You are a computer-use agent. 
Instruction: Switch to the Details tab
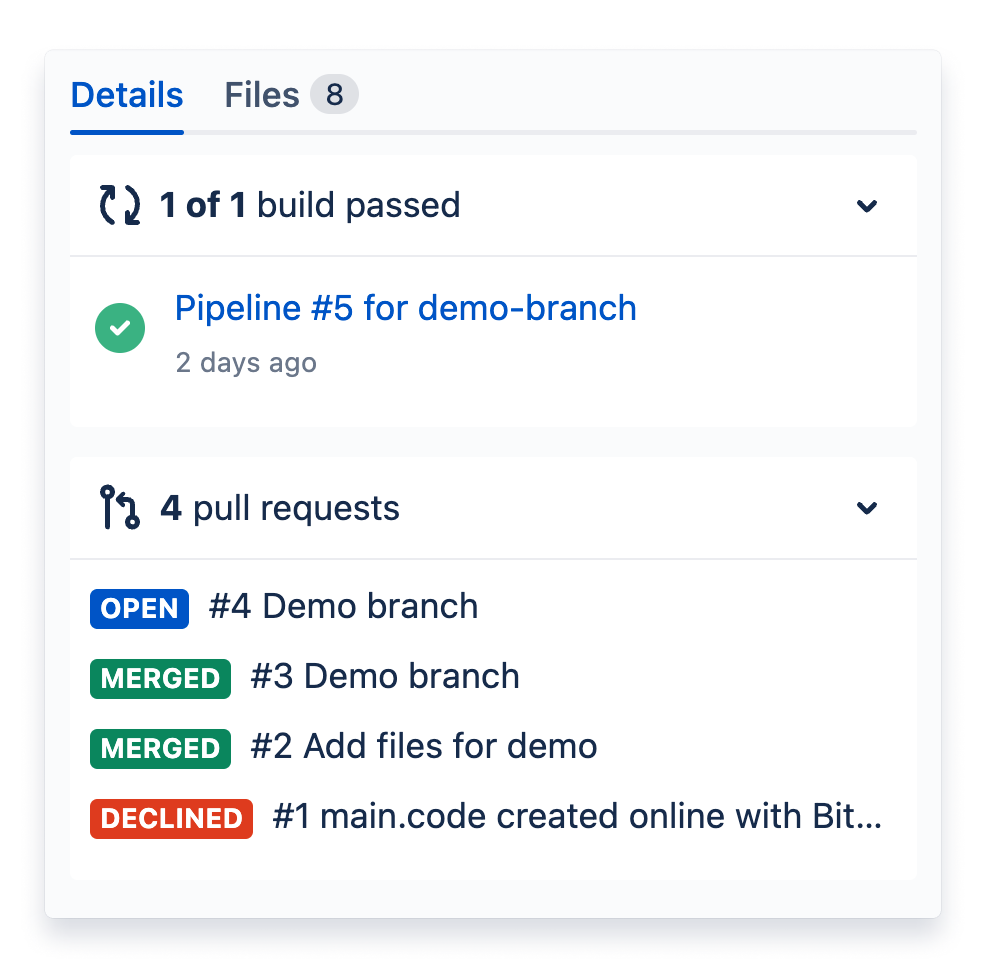(x=126, y=96)
